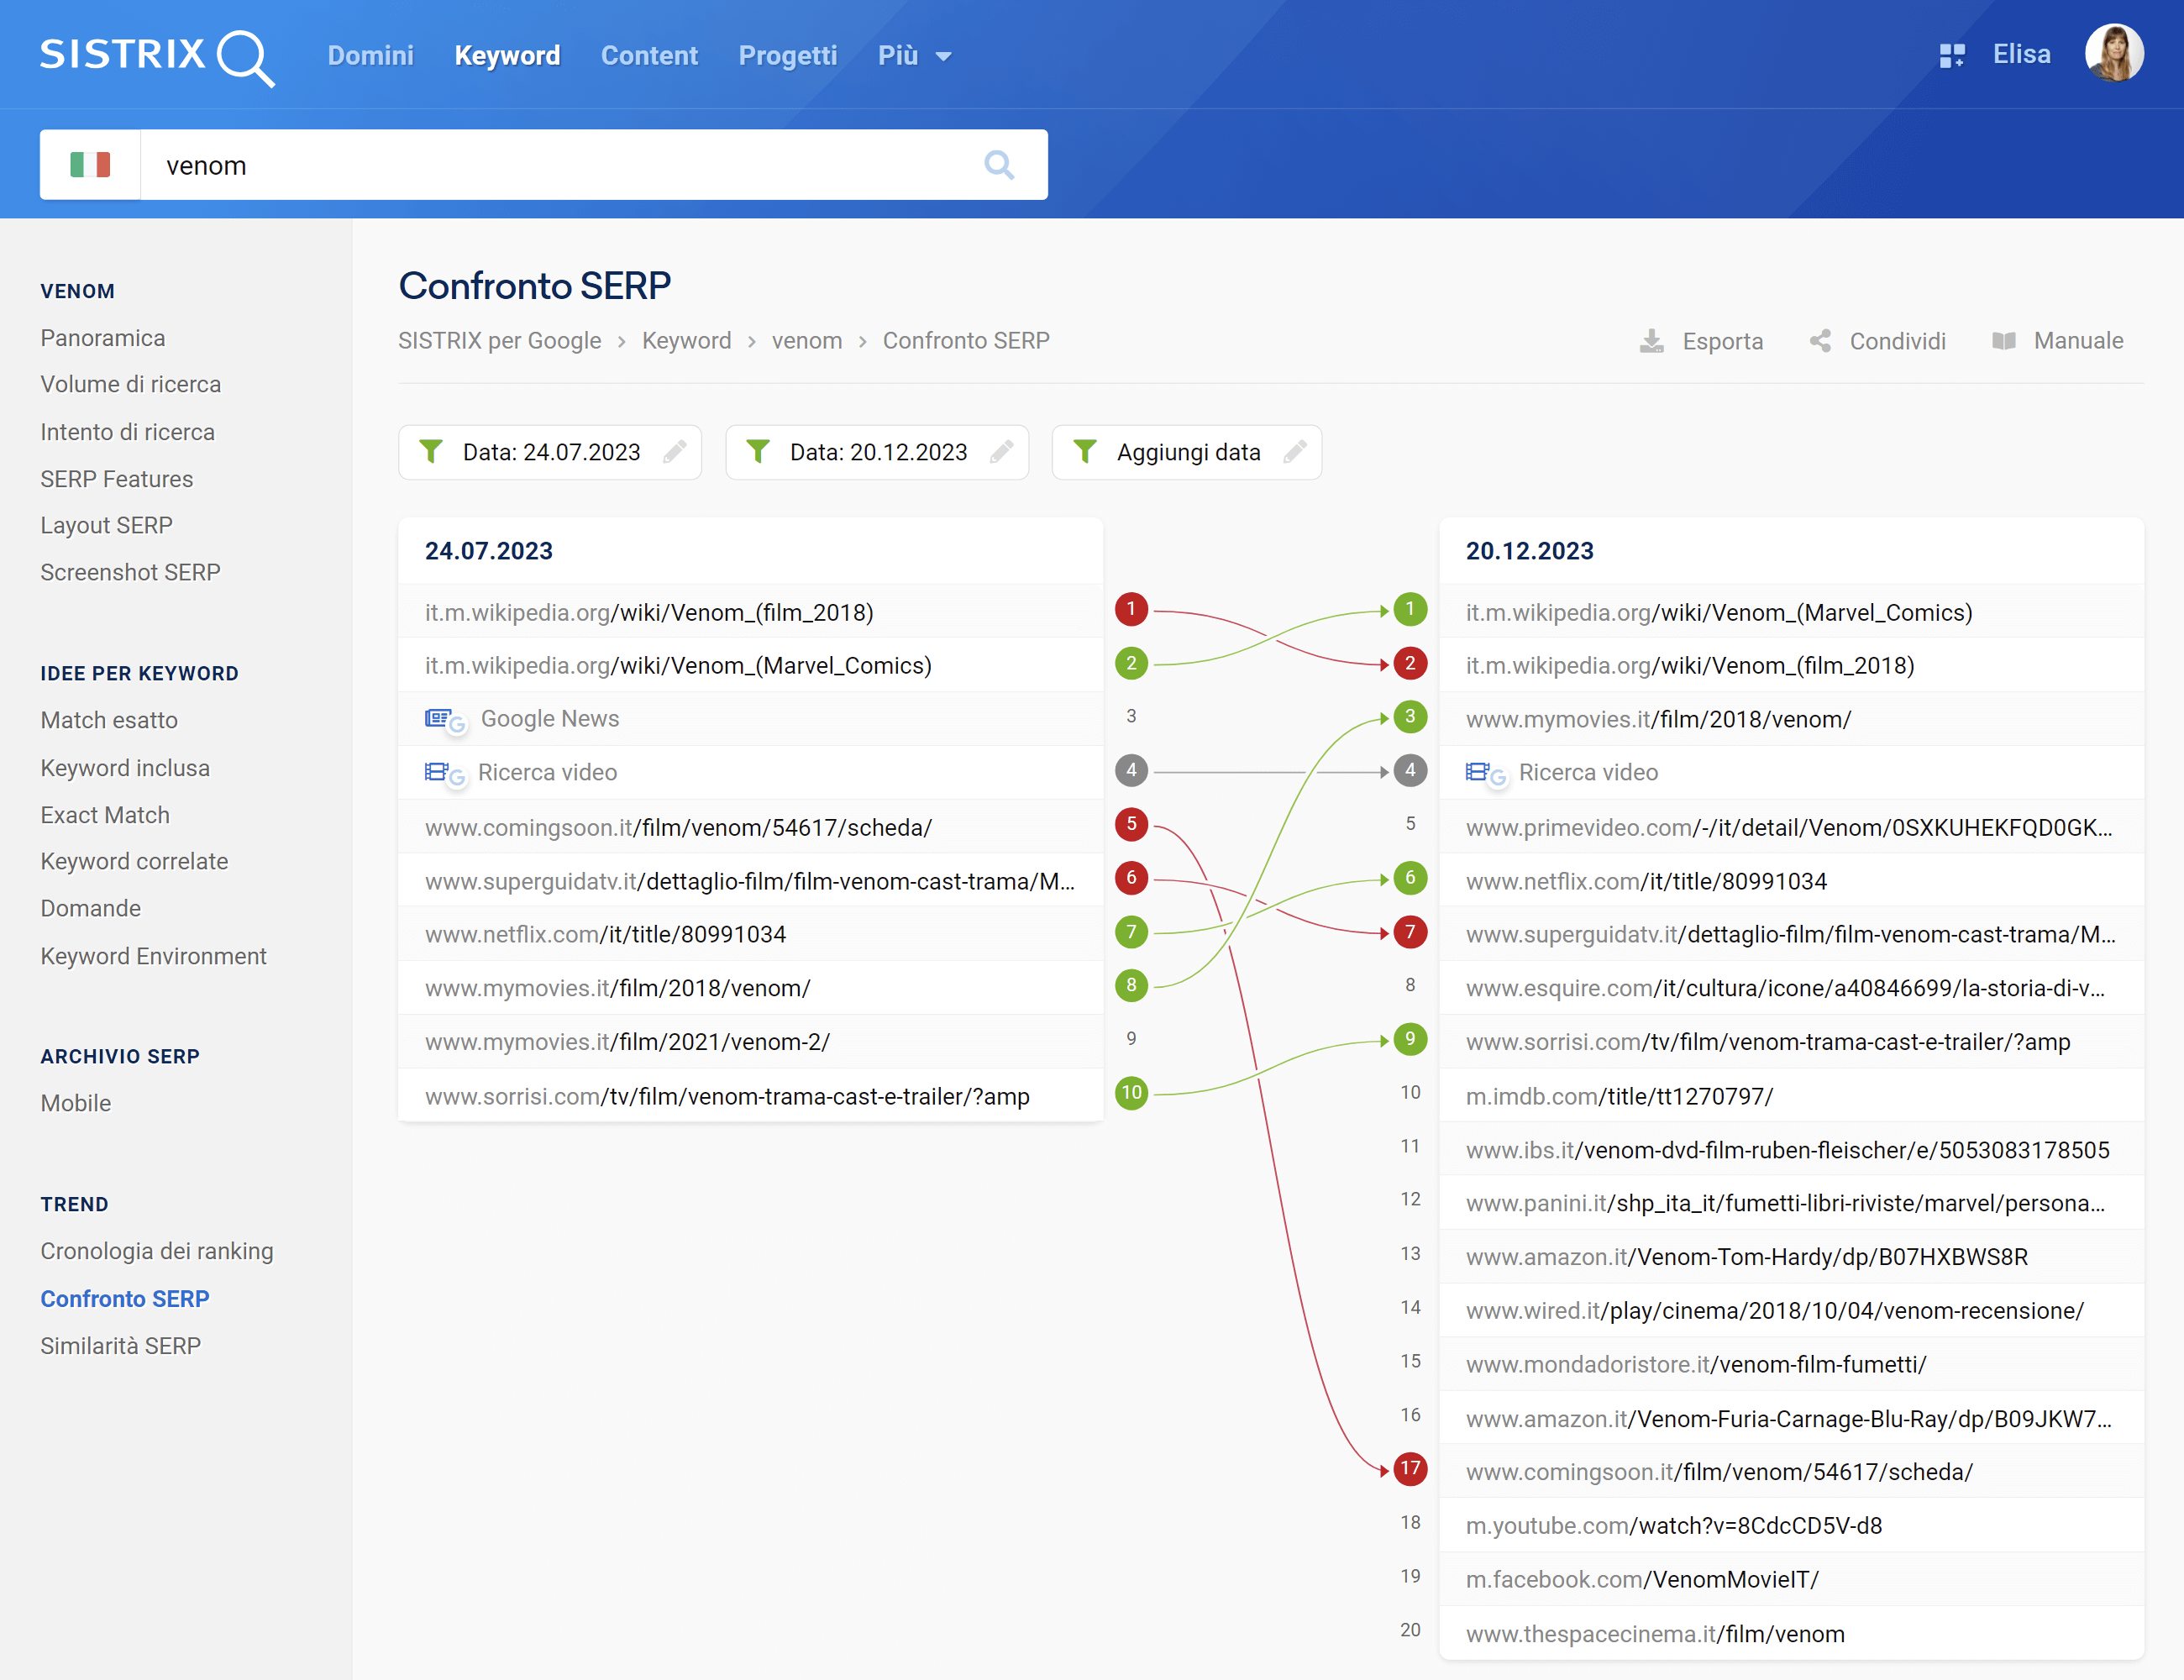Open www.esquire.com result link
This screenshot has width=2184, height=1680.
pos(1785,989)
